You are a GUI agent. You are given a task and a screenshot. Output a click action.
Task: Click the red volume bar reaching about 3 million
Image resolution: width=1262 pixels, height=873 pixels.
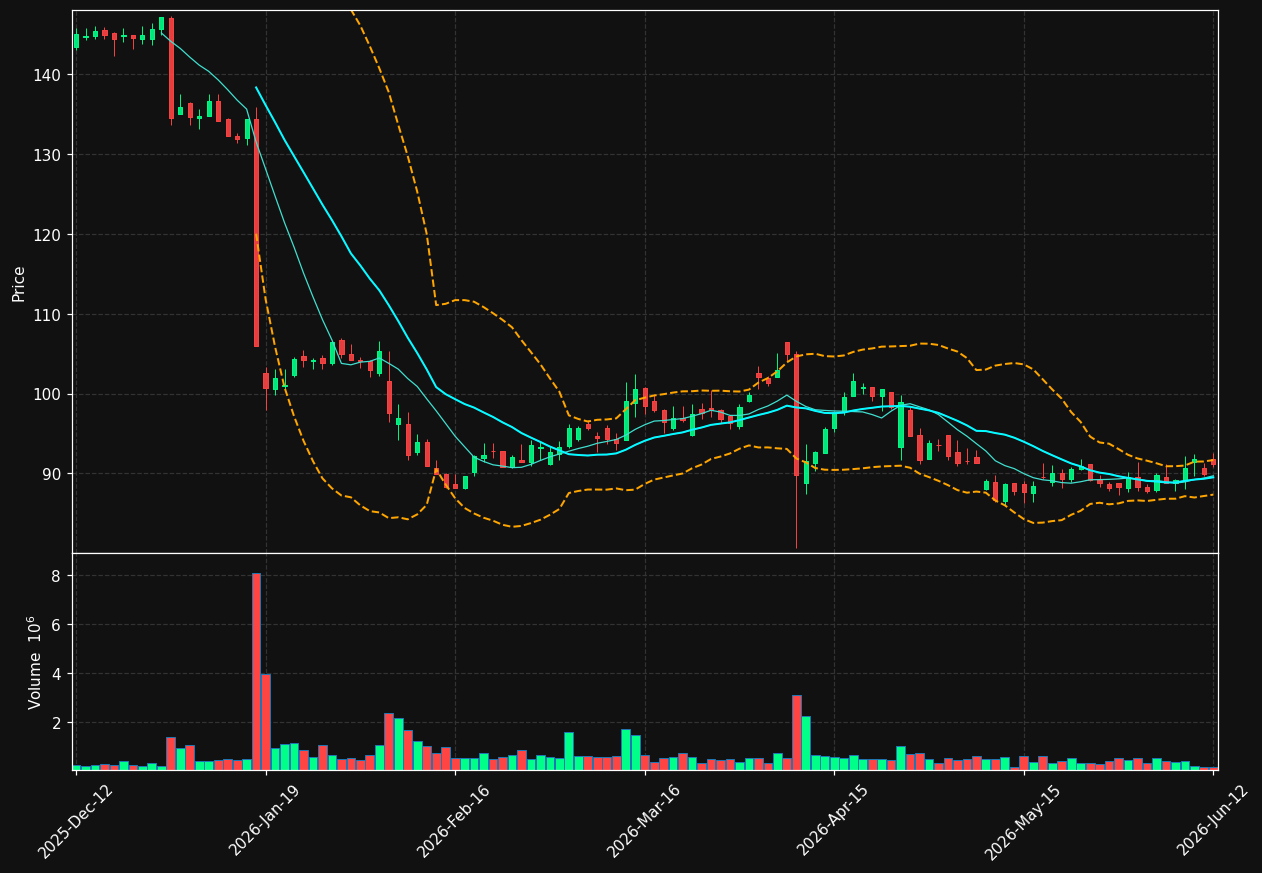(x=797, y=732)
